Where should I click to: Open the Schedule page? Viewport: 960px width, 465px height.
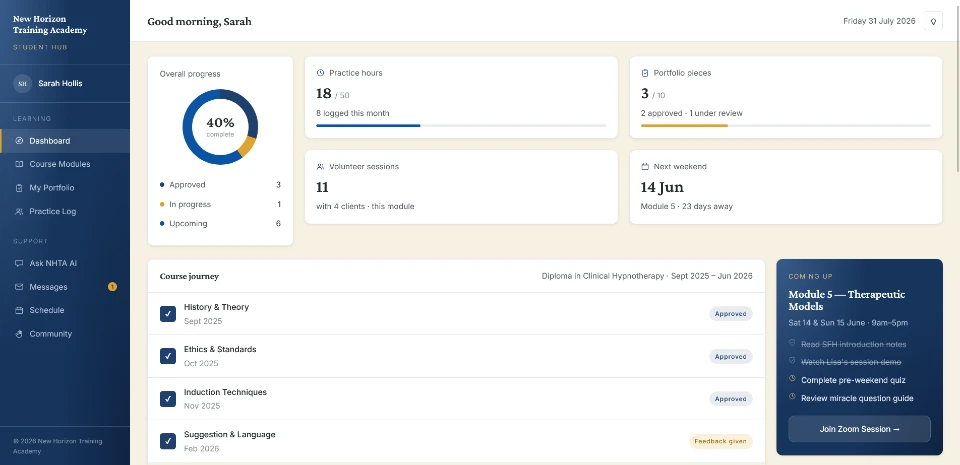click(x=65, y=310)
